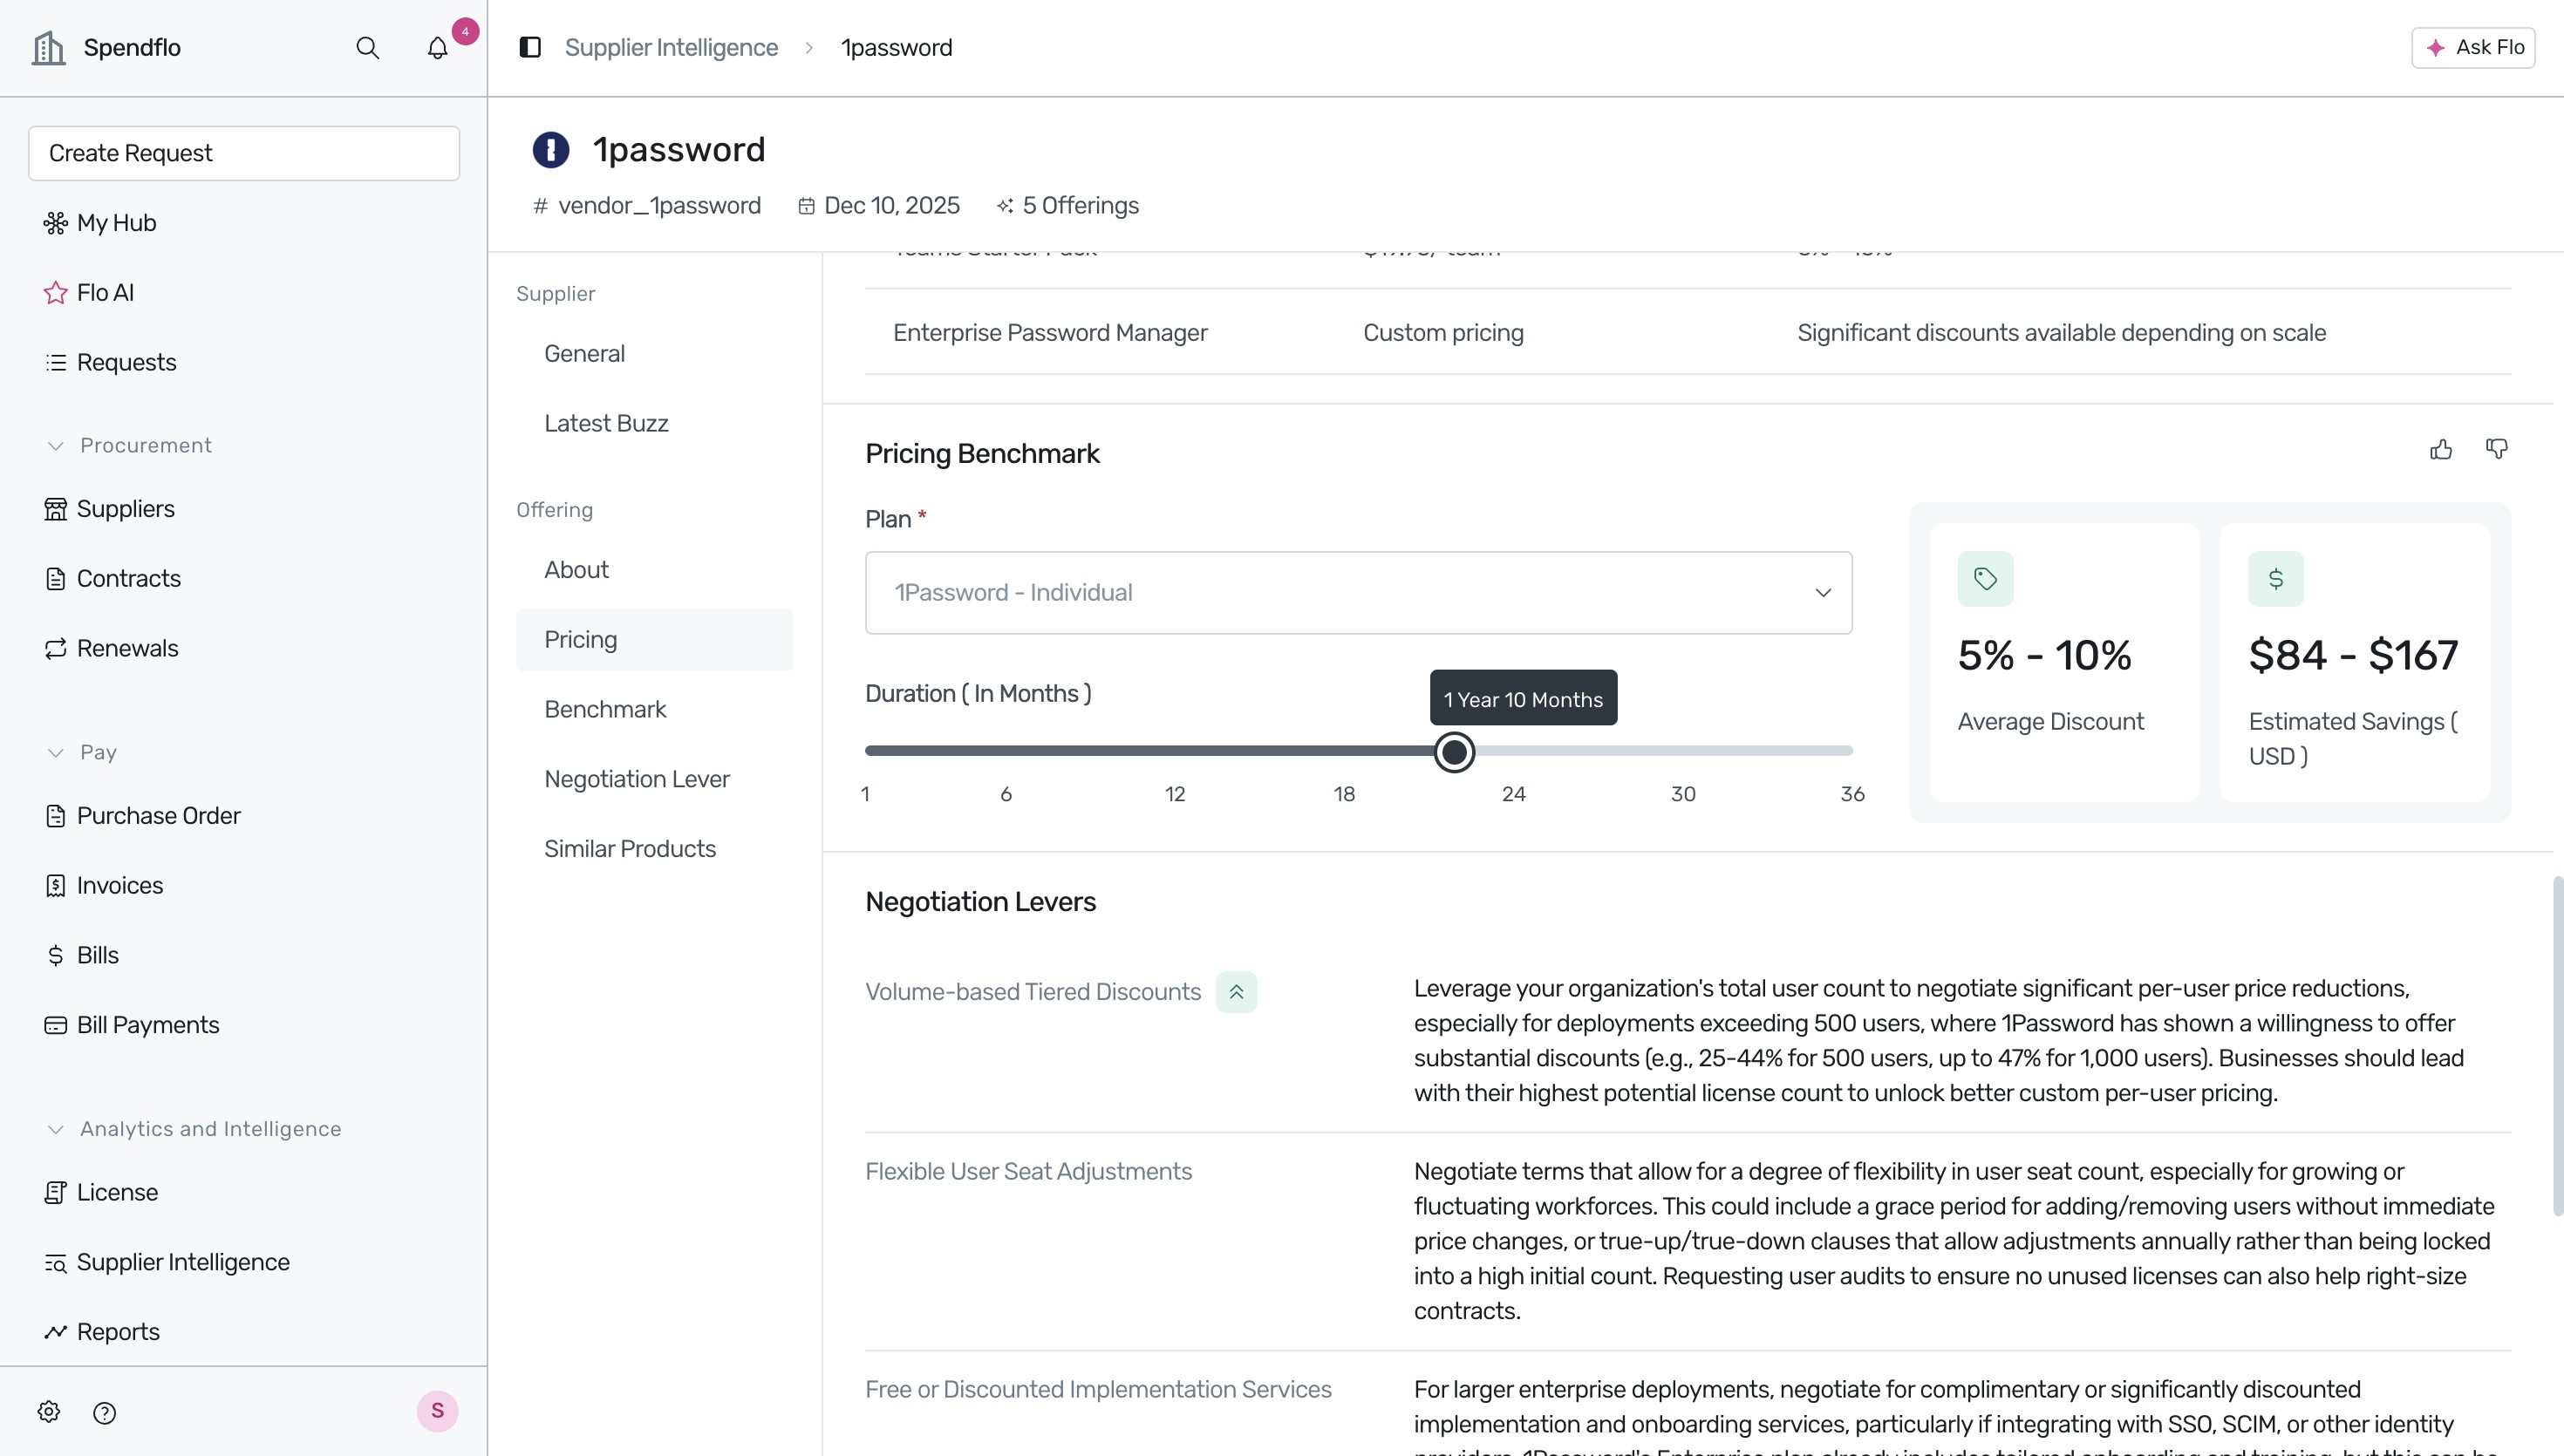The width and height of the screenshot is (2564, 1456).
Task: Click the Purchase Order icon
Action: click(56, 816)
